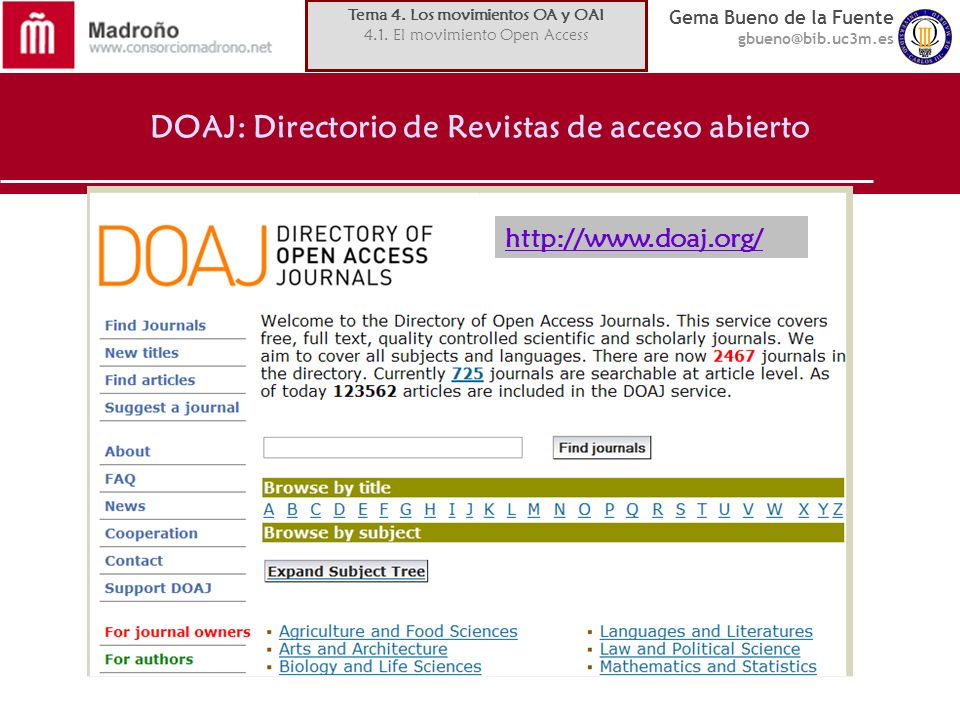This screenshot has width=960, height=720.
Task: Open Biology and Life Sciences subject
Action: point(380,667)
